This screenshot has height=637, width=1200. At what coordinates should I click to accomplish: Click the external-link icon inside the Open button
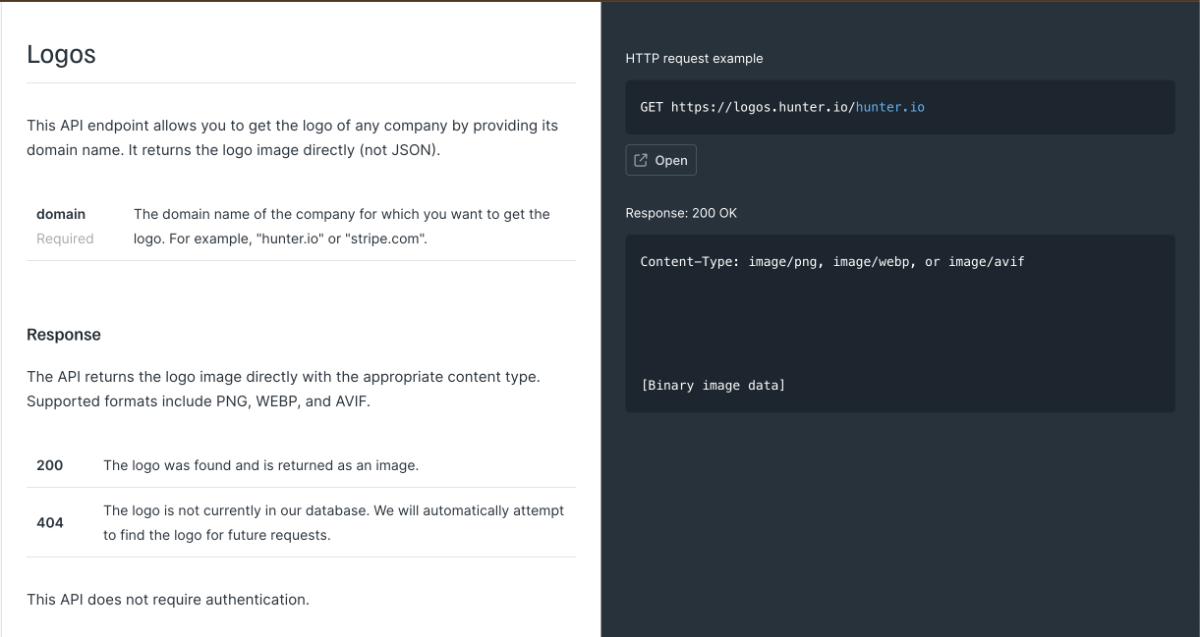pos(642,159)
